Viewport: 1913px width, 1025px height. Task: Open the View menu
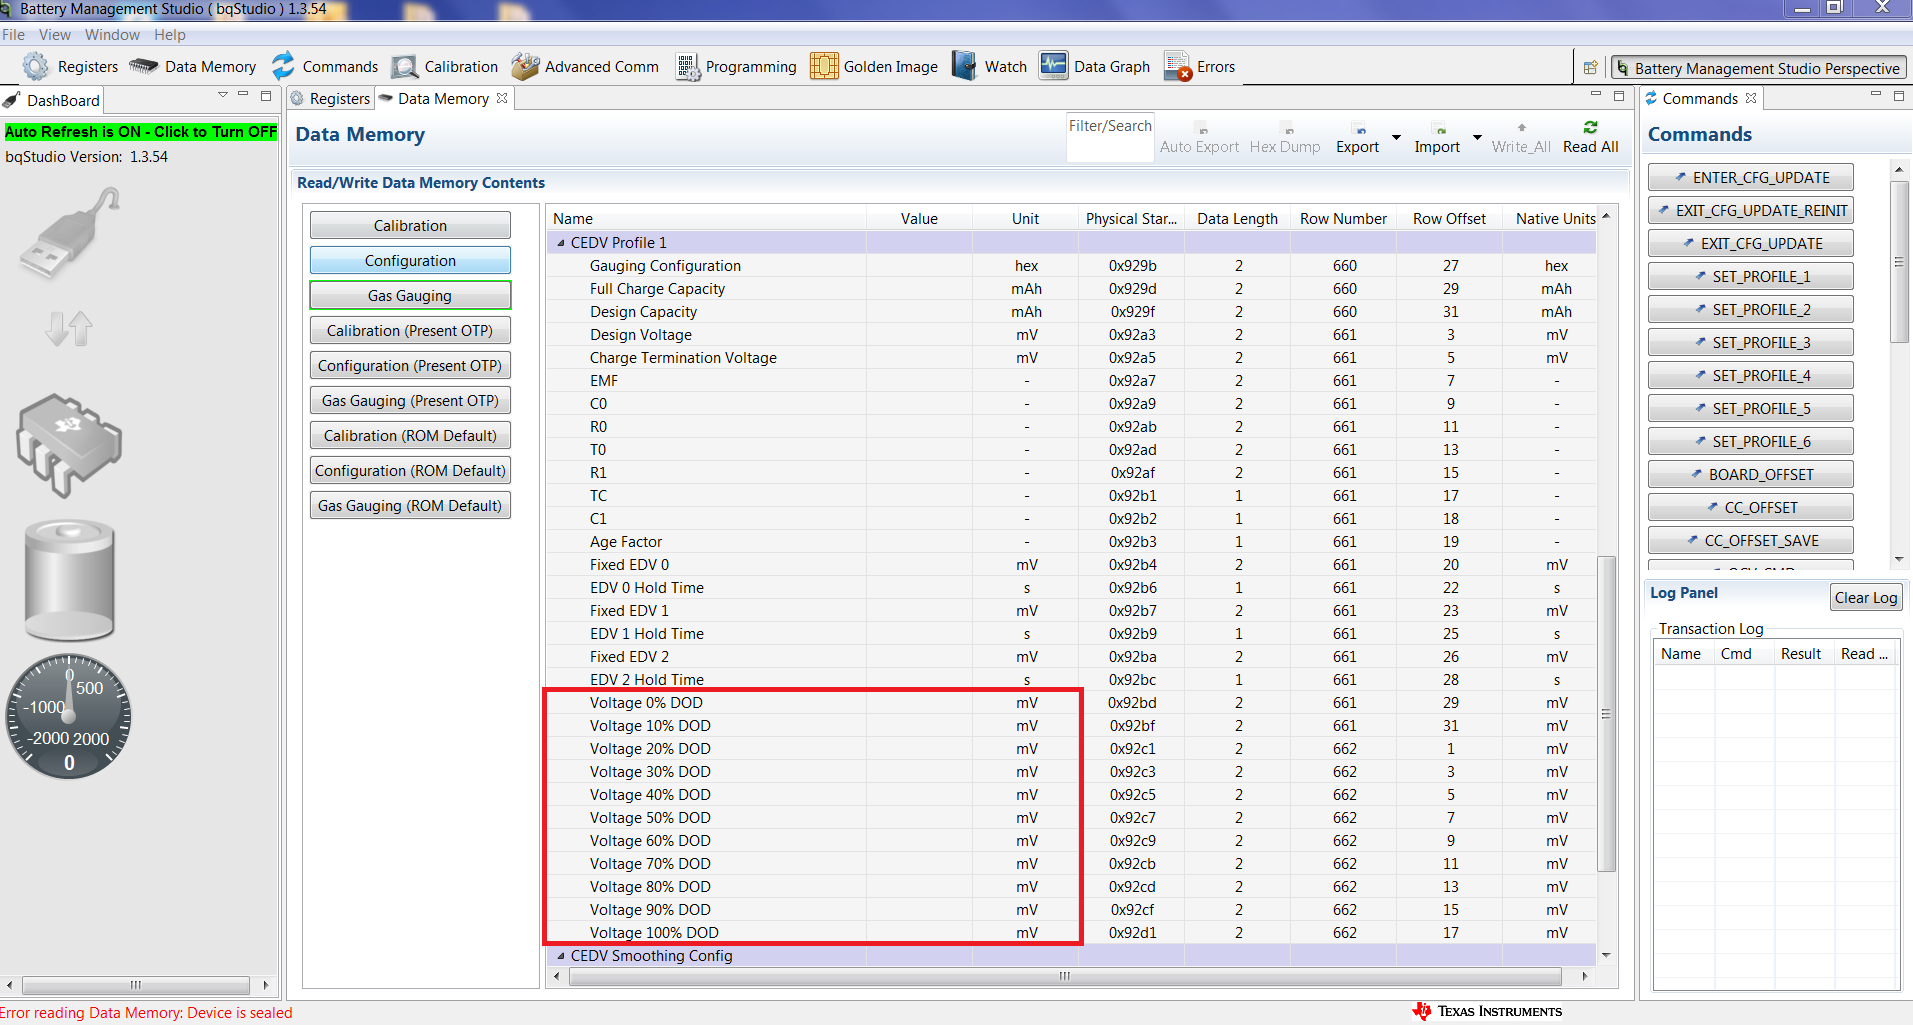point(55,34)
